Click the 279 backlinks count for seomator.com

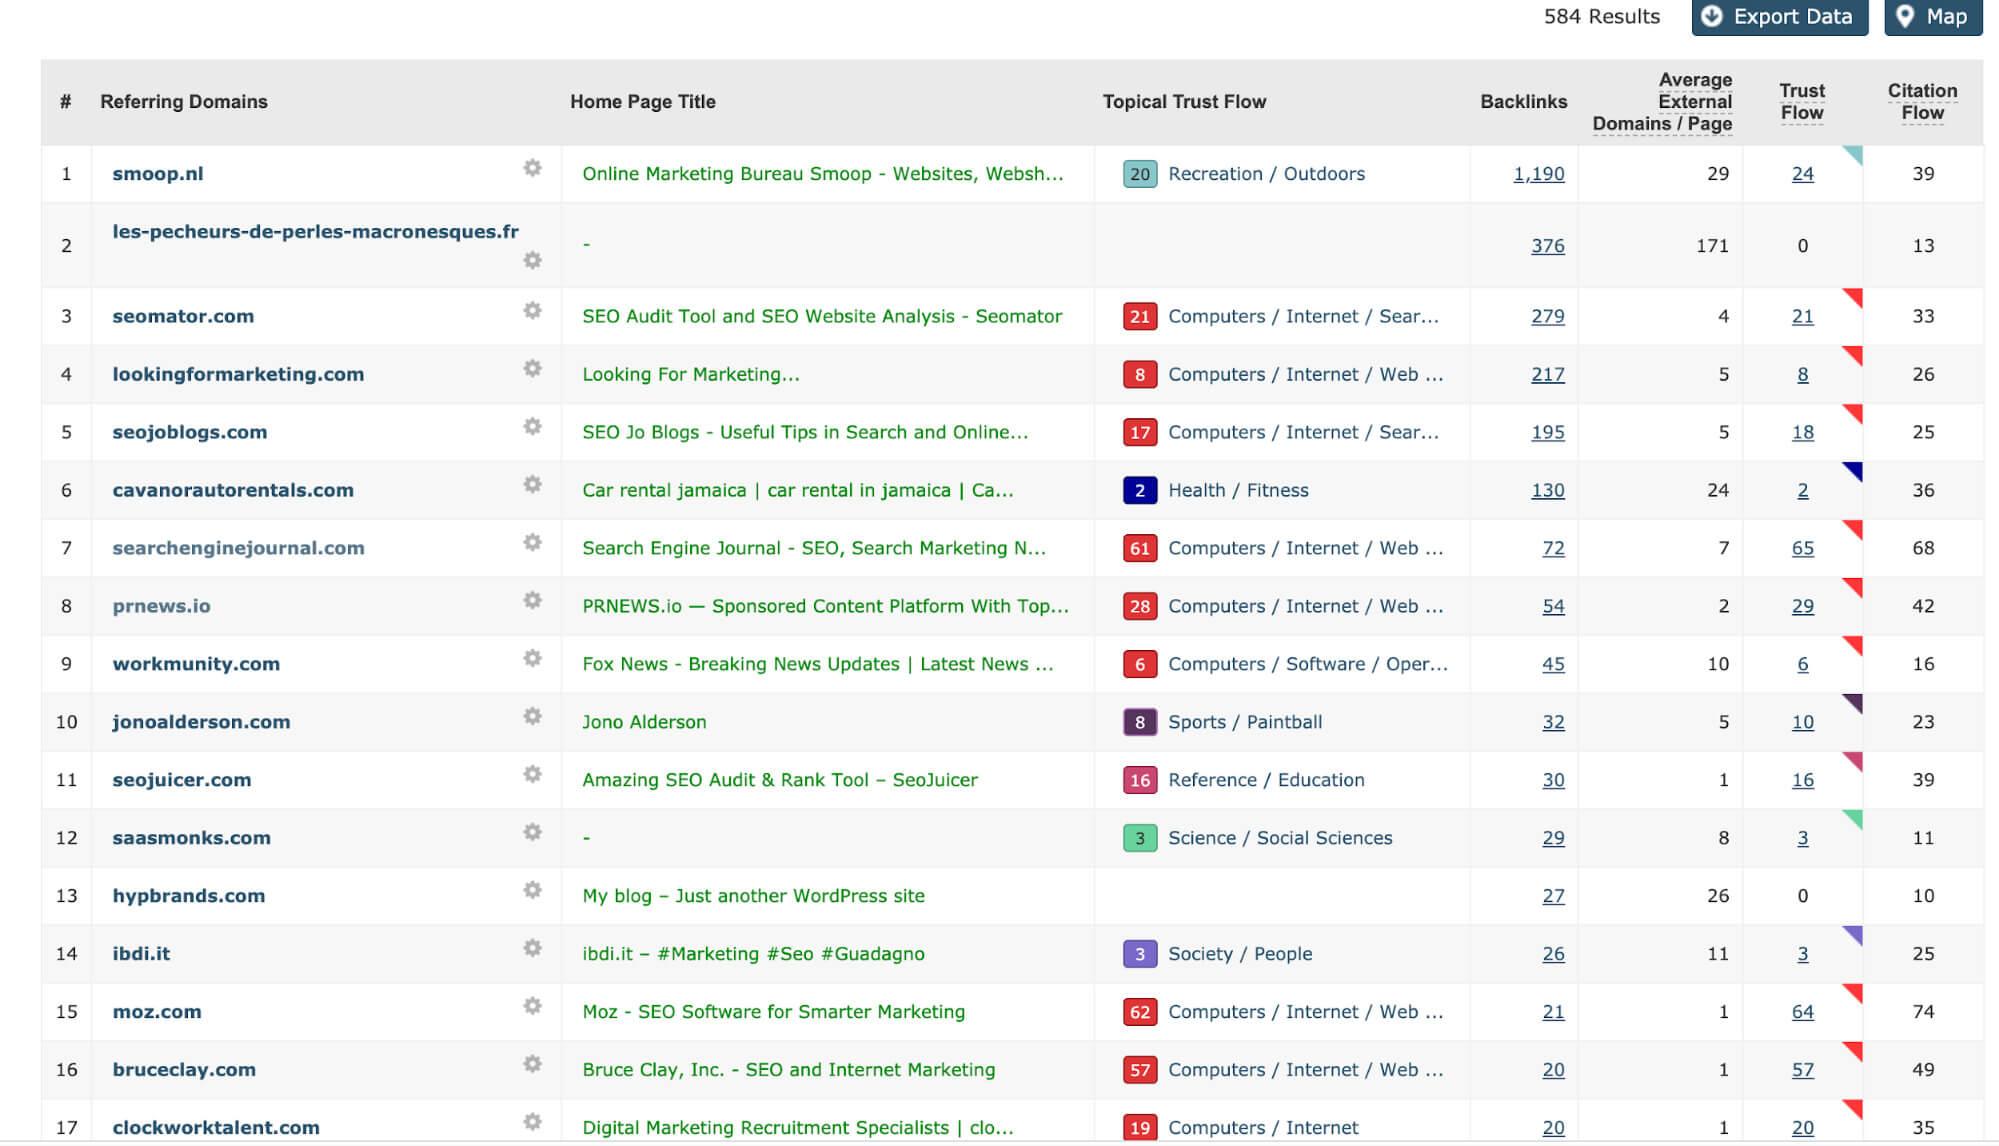[x=1548, y=316]
